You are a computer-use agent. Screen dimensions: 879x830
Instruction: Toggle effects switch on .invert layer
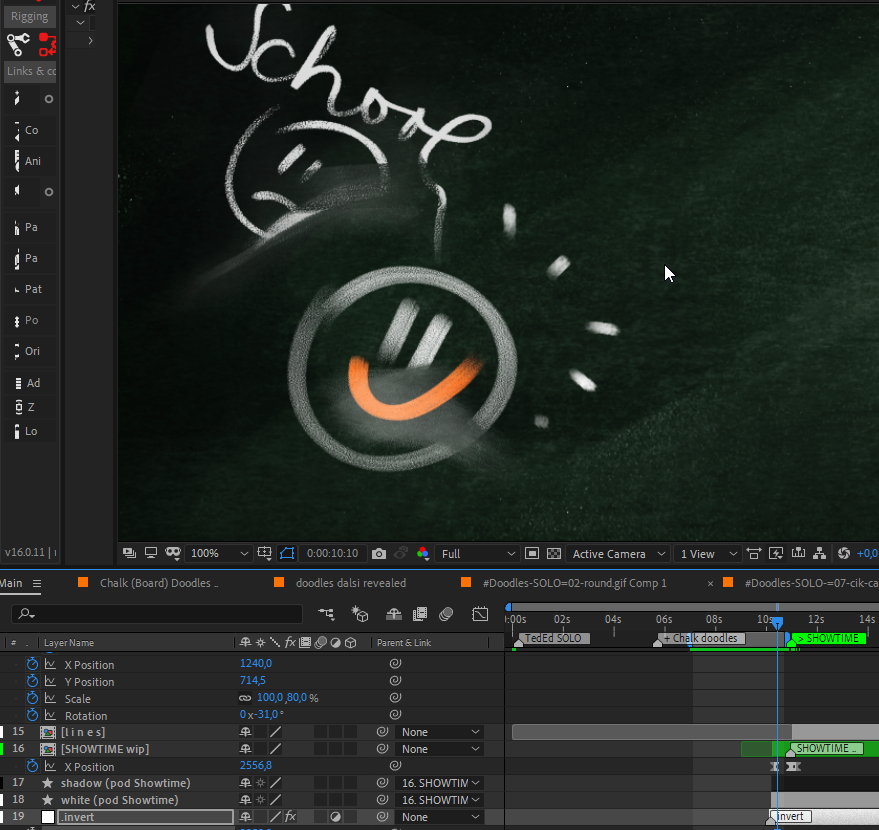tap(290, 817)
